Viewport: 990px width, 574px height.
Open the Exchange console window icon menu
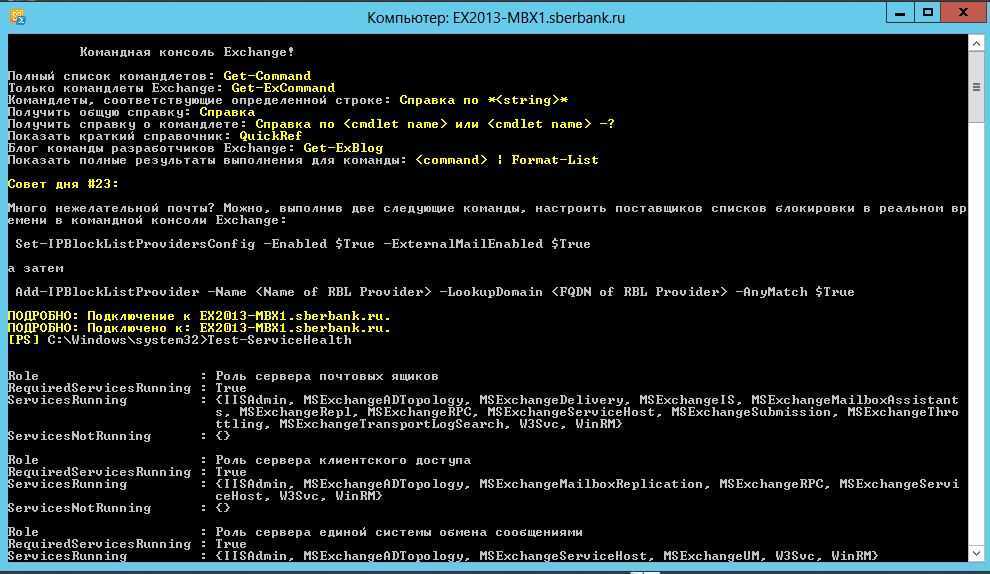pos(17,17)
